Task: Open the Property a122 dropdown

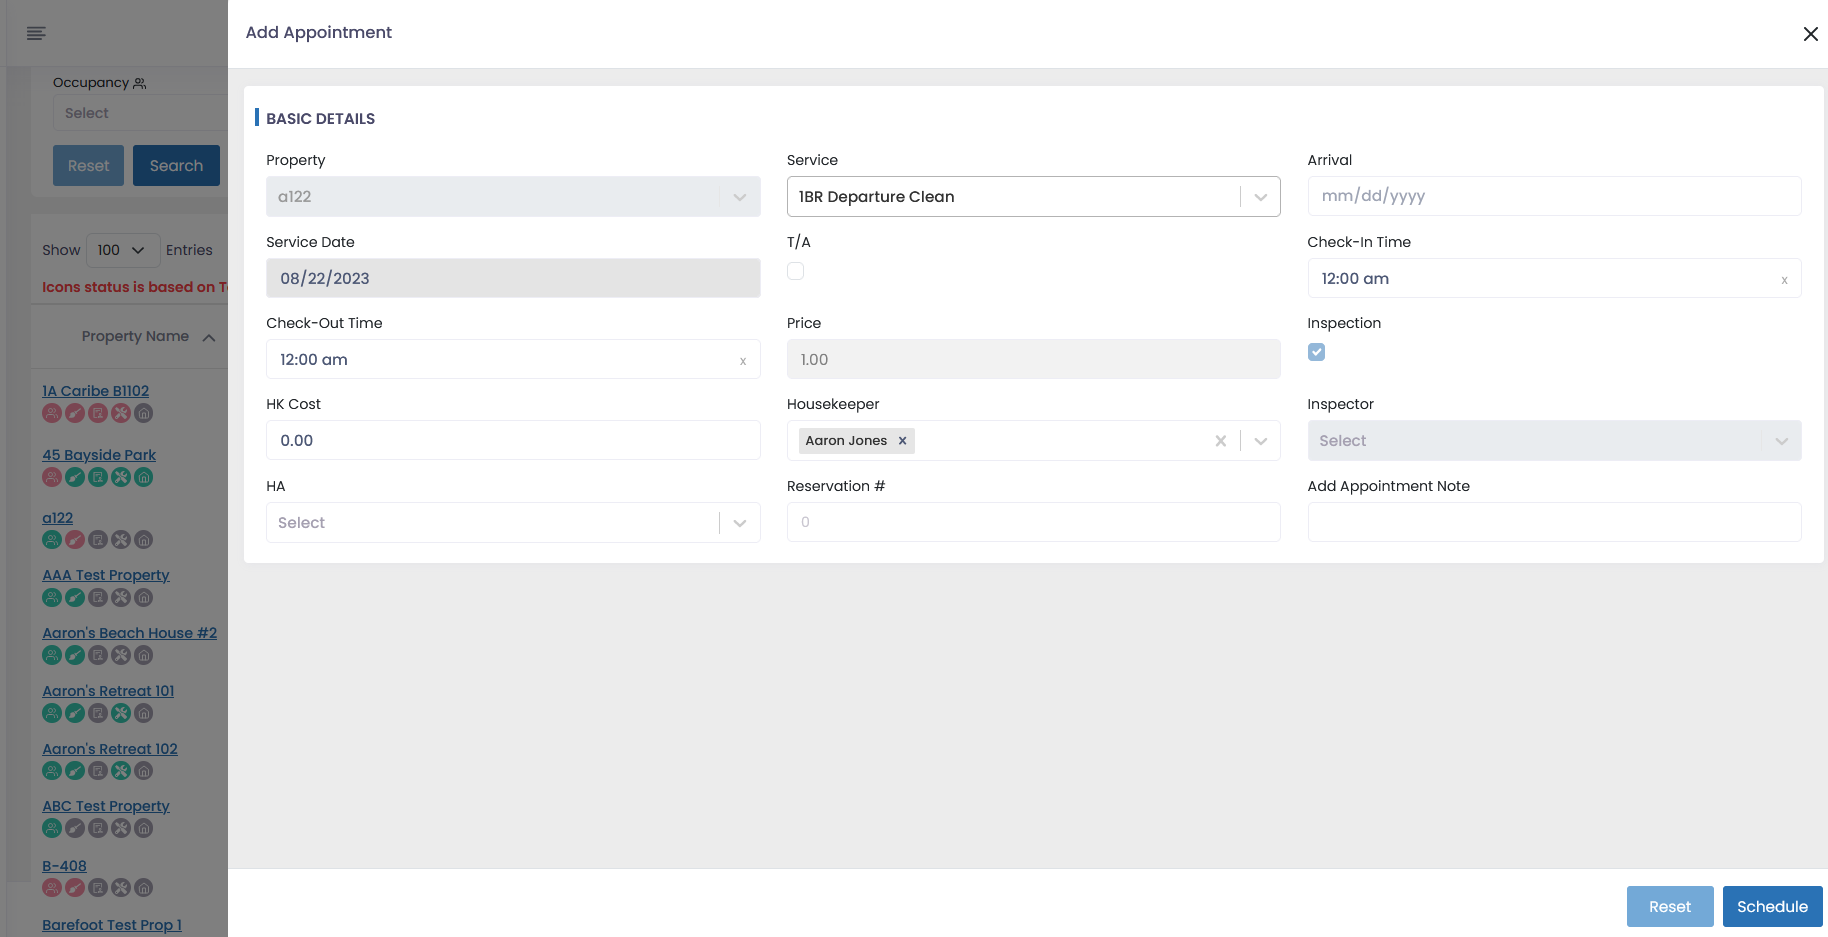Action: pyautogui.click(x=513, y=197)
